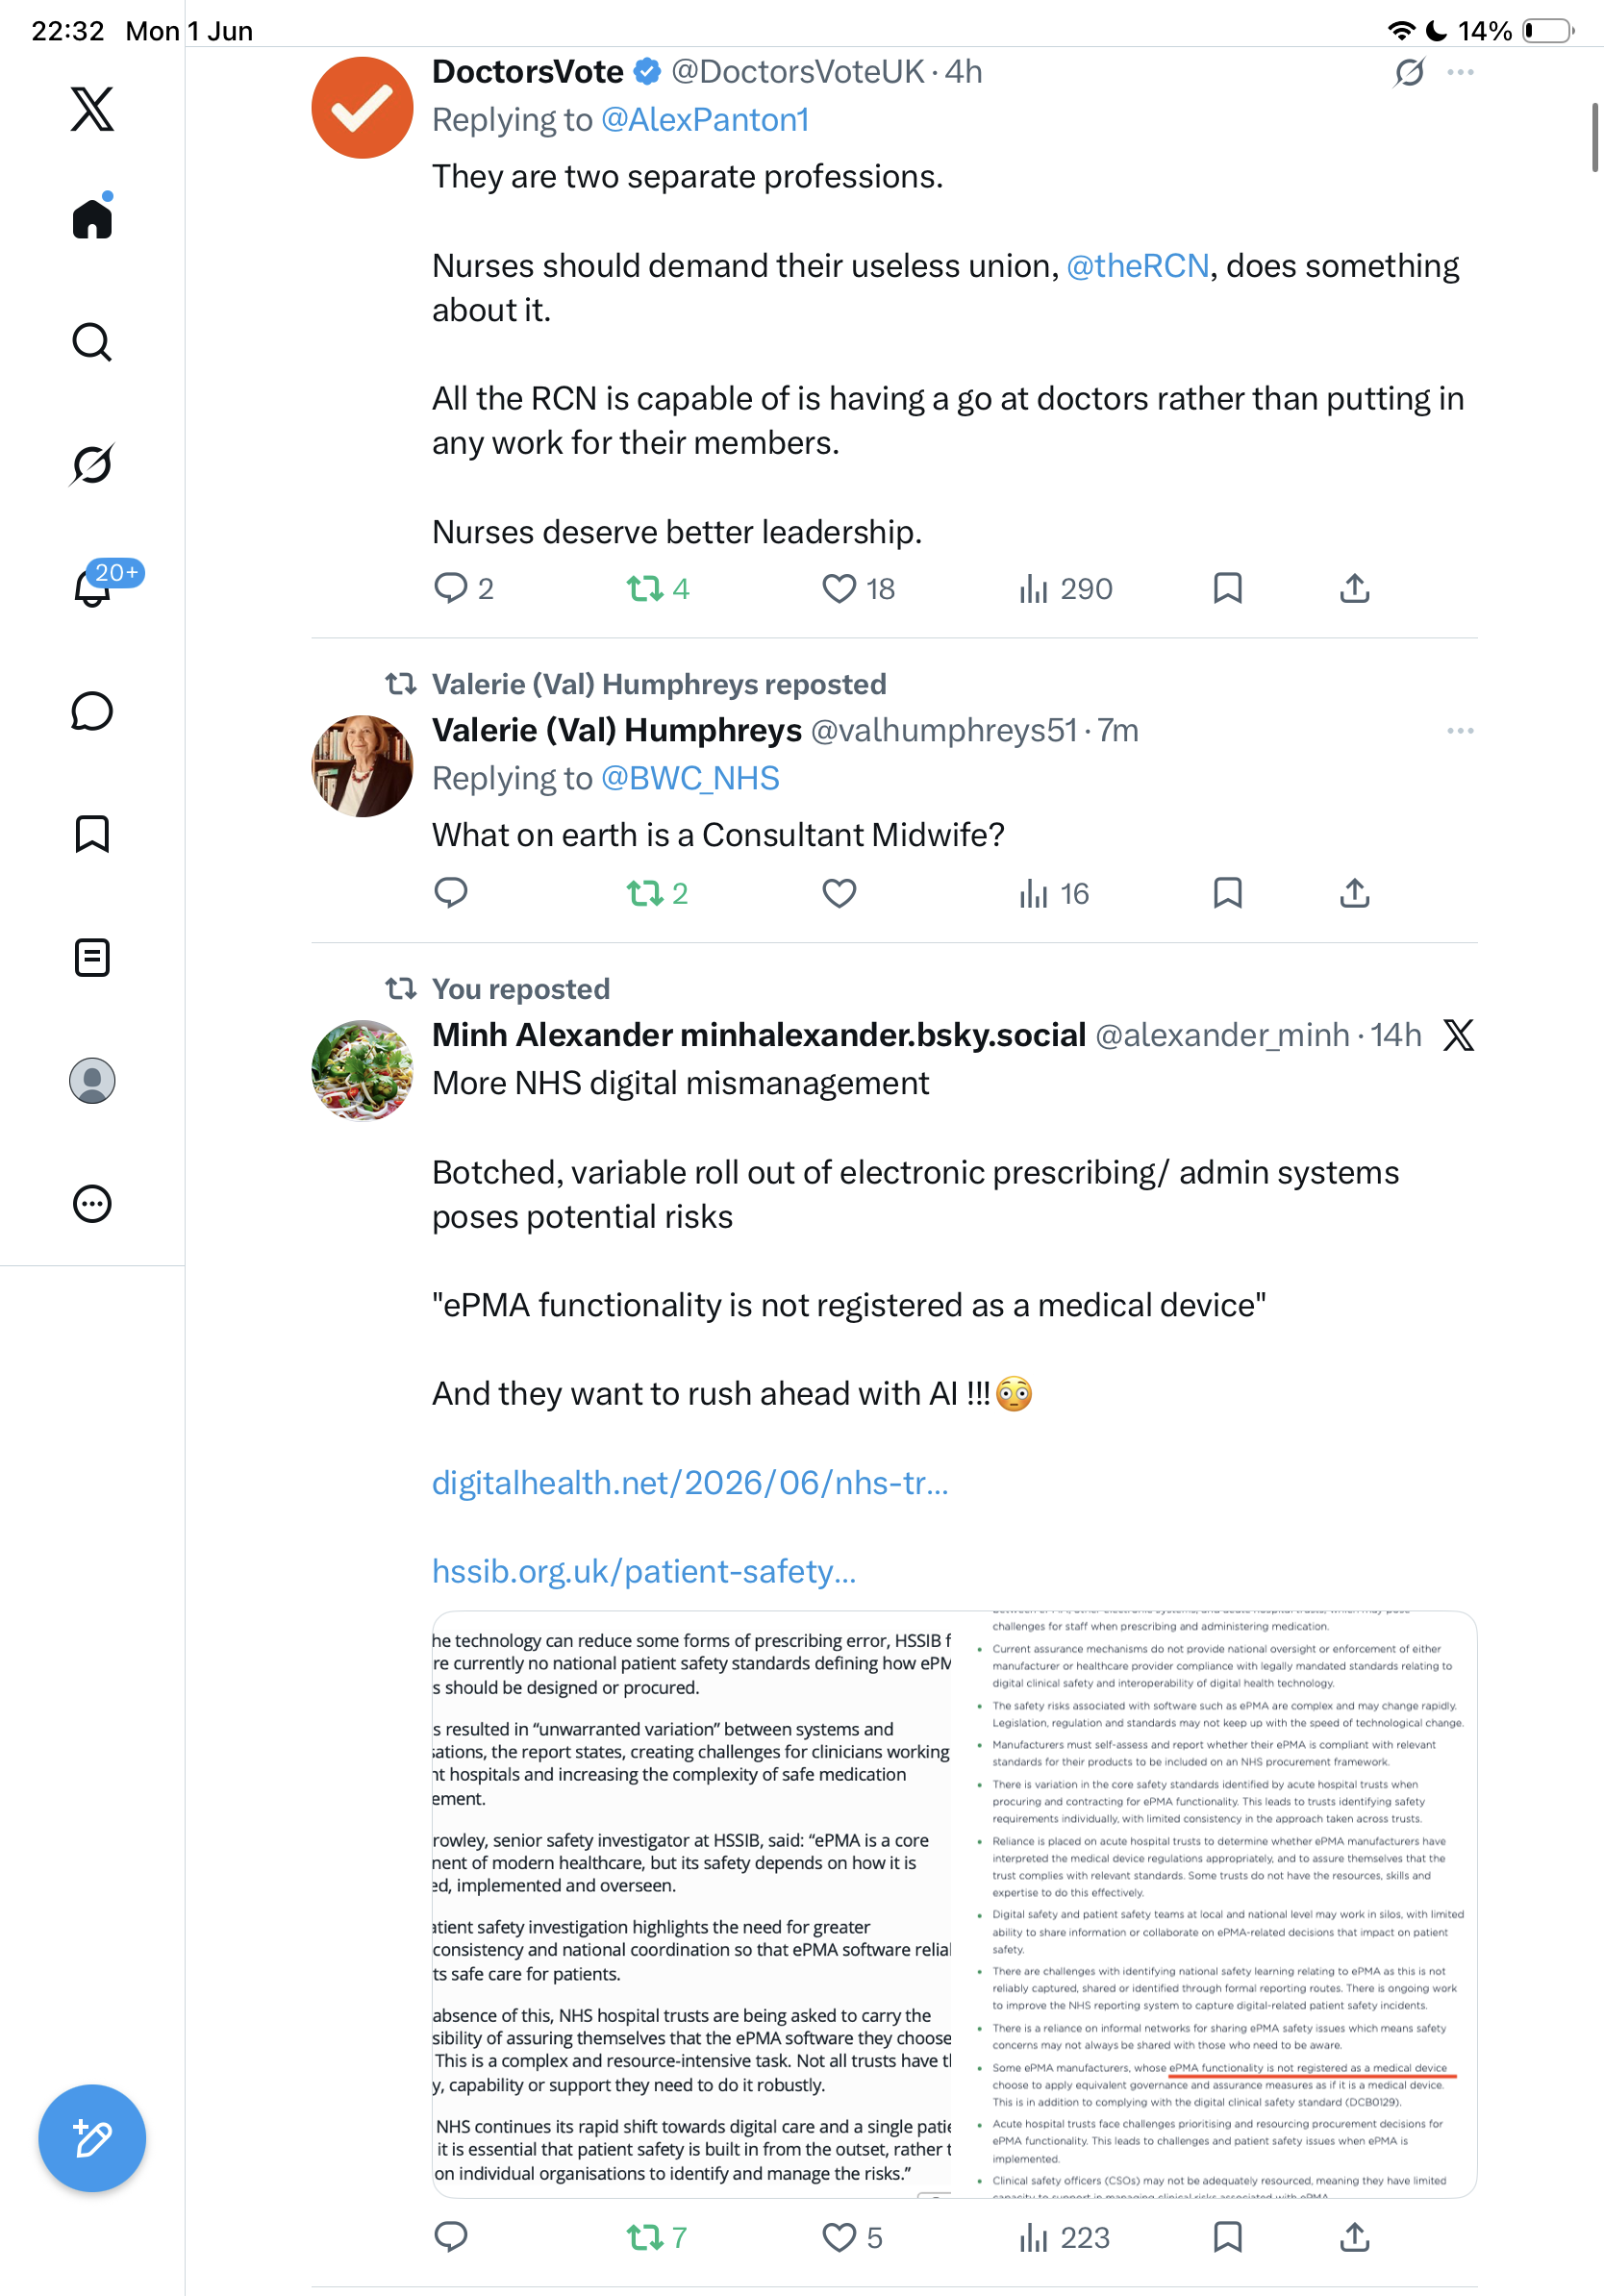View the attached ePMA report screenshot
The height and width of the screenshot is (2296, 1604).
point(954,1904)
